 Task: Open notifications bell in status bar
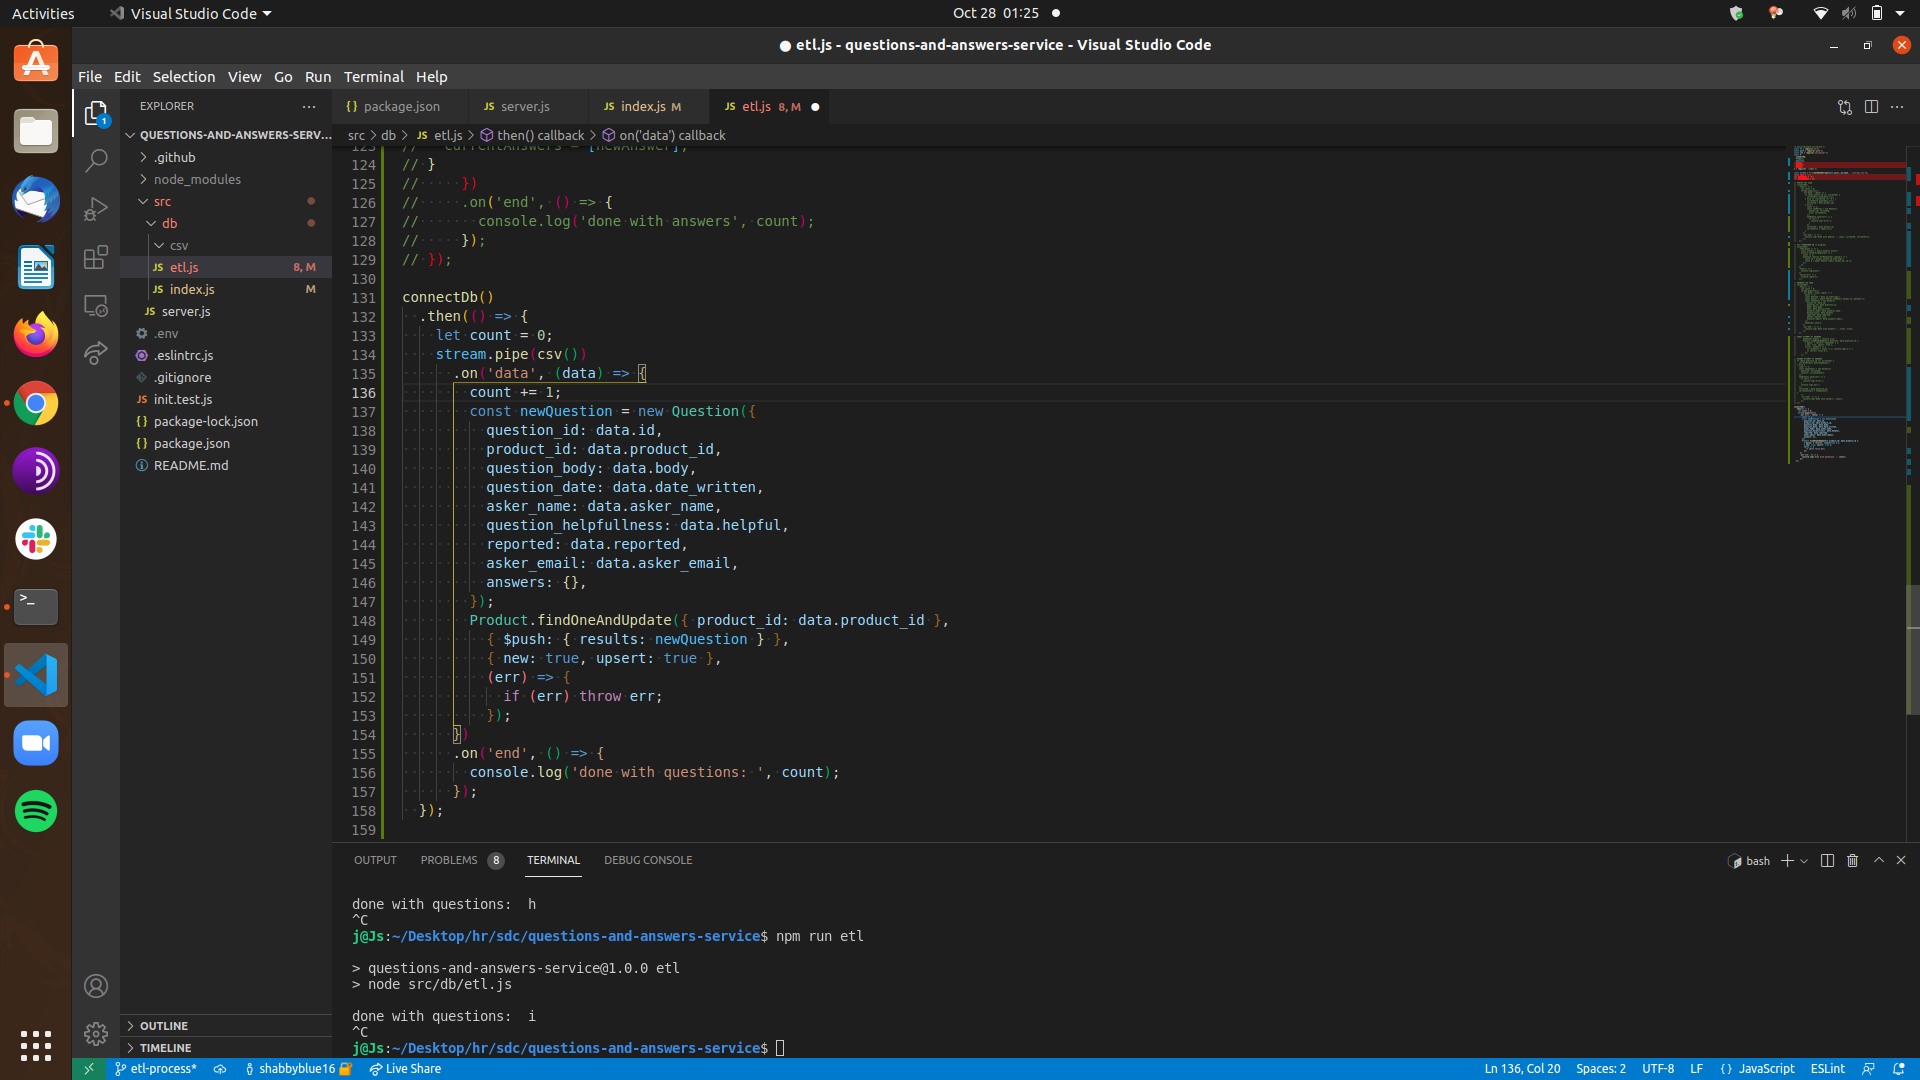coord(1898,1068)
